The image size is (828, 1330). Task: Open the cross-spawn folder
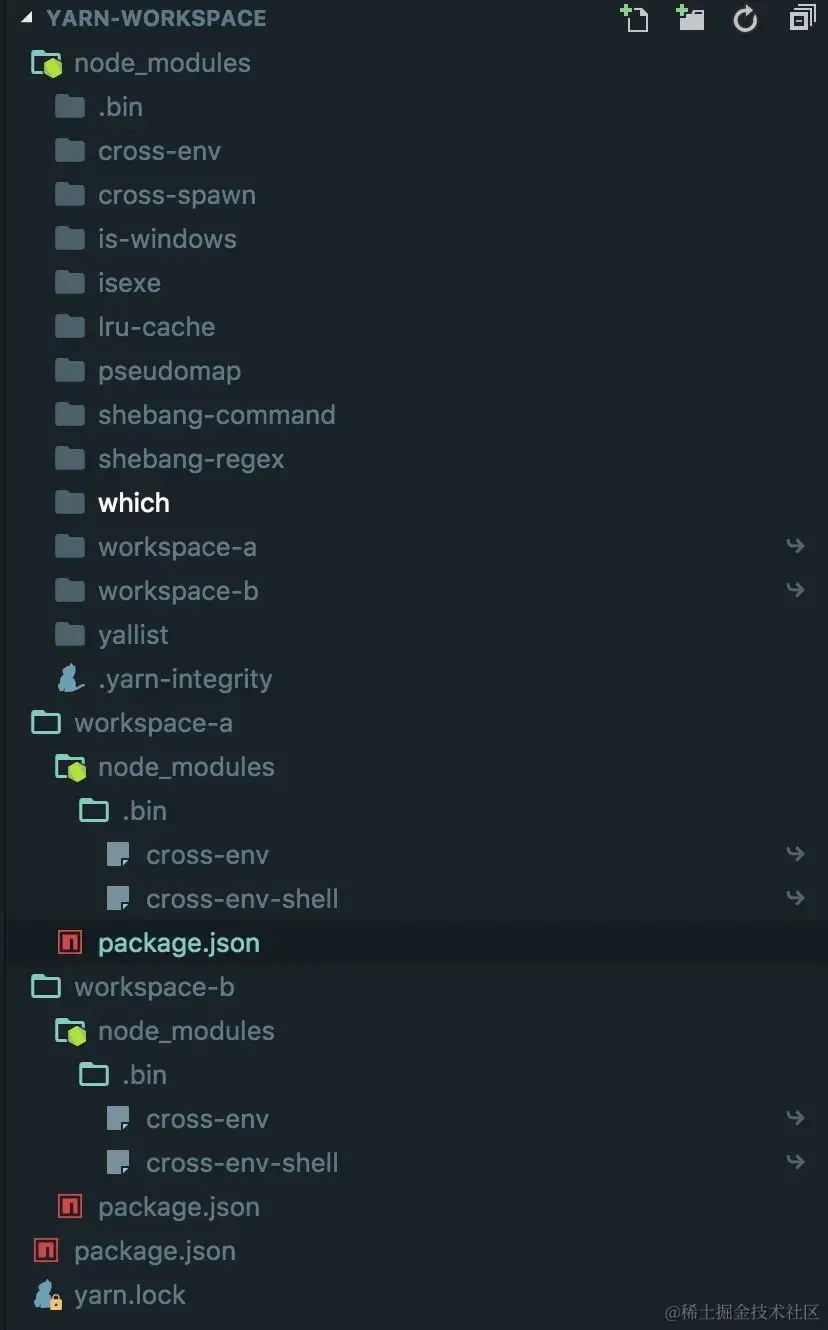coord(176,195)
